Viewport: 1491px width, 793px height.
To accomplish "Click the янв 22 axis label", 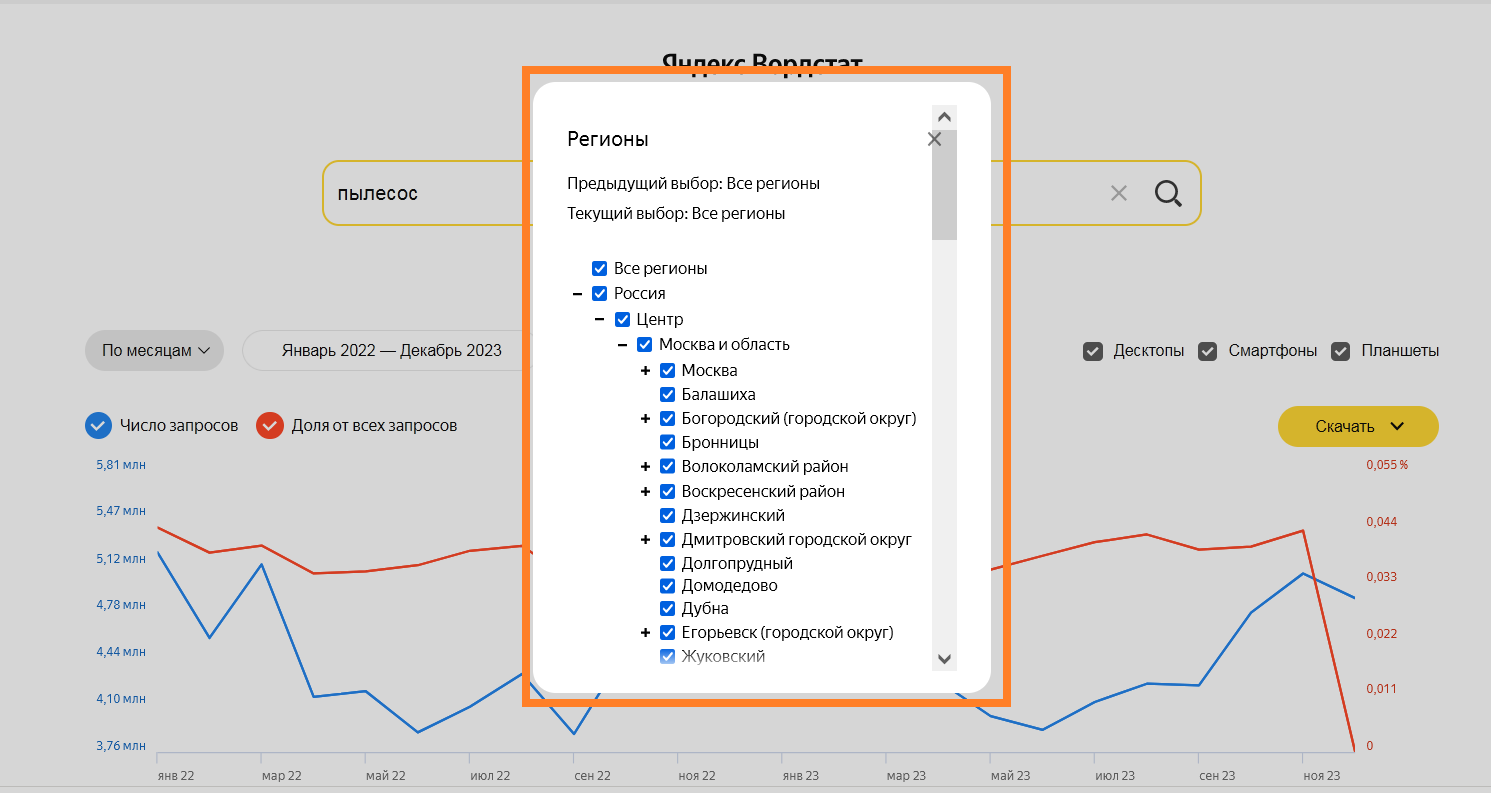I will click(175, 776).
